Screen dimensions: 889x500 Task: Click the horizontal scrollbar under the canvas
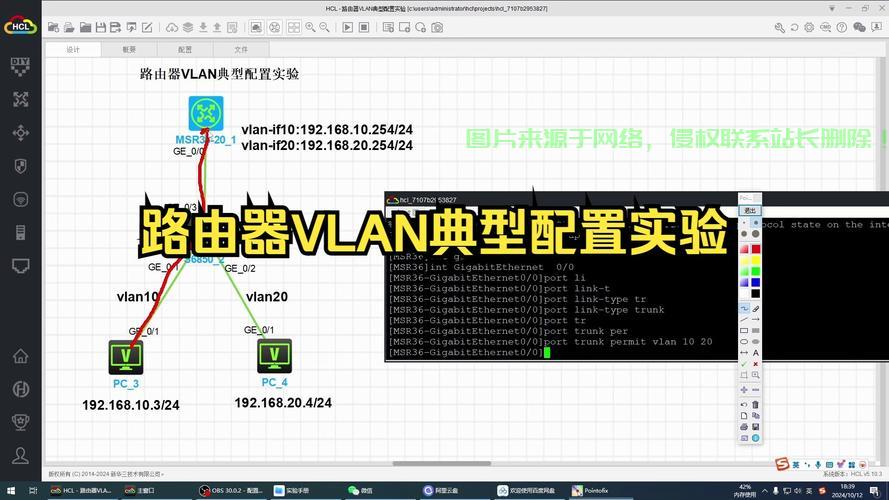442,463
